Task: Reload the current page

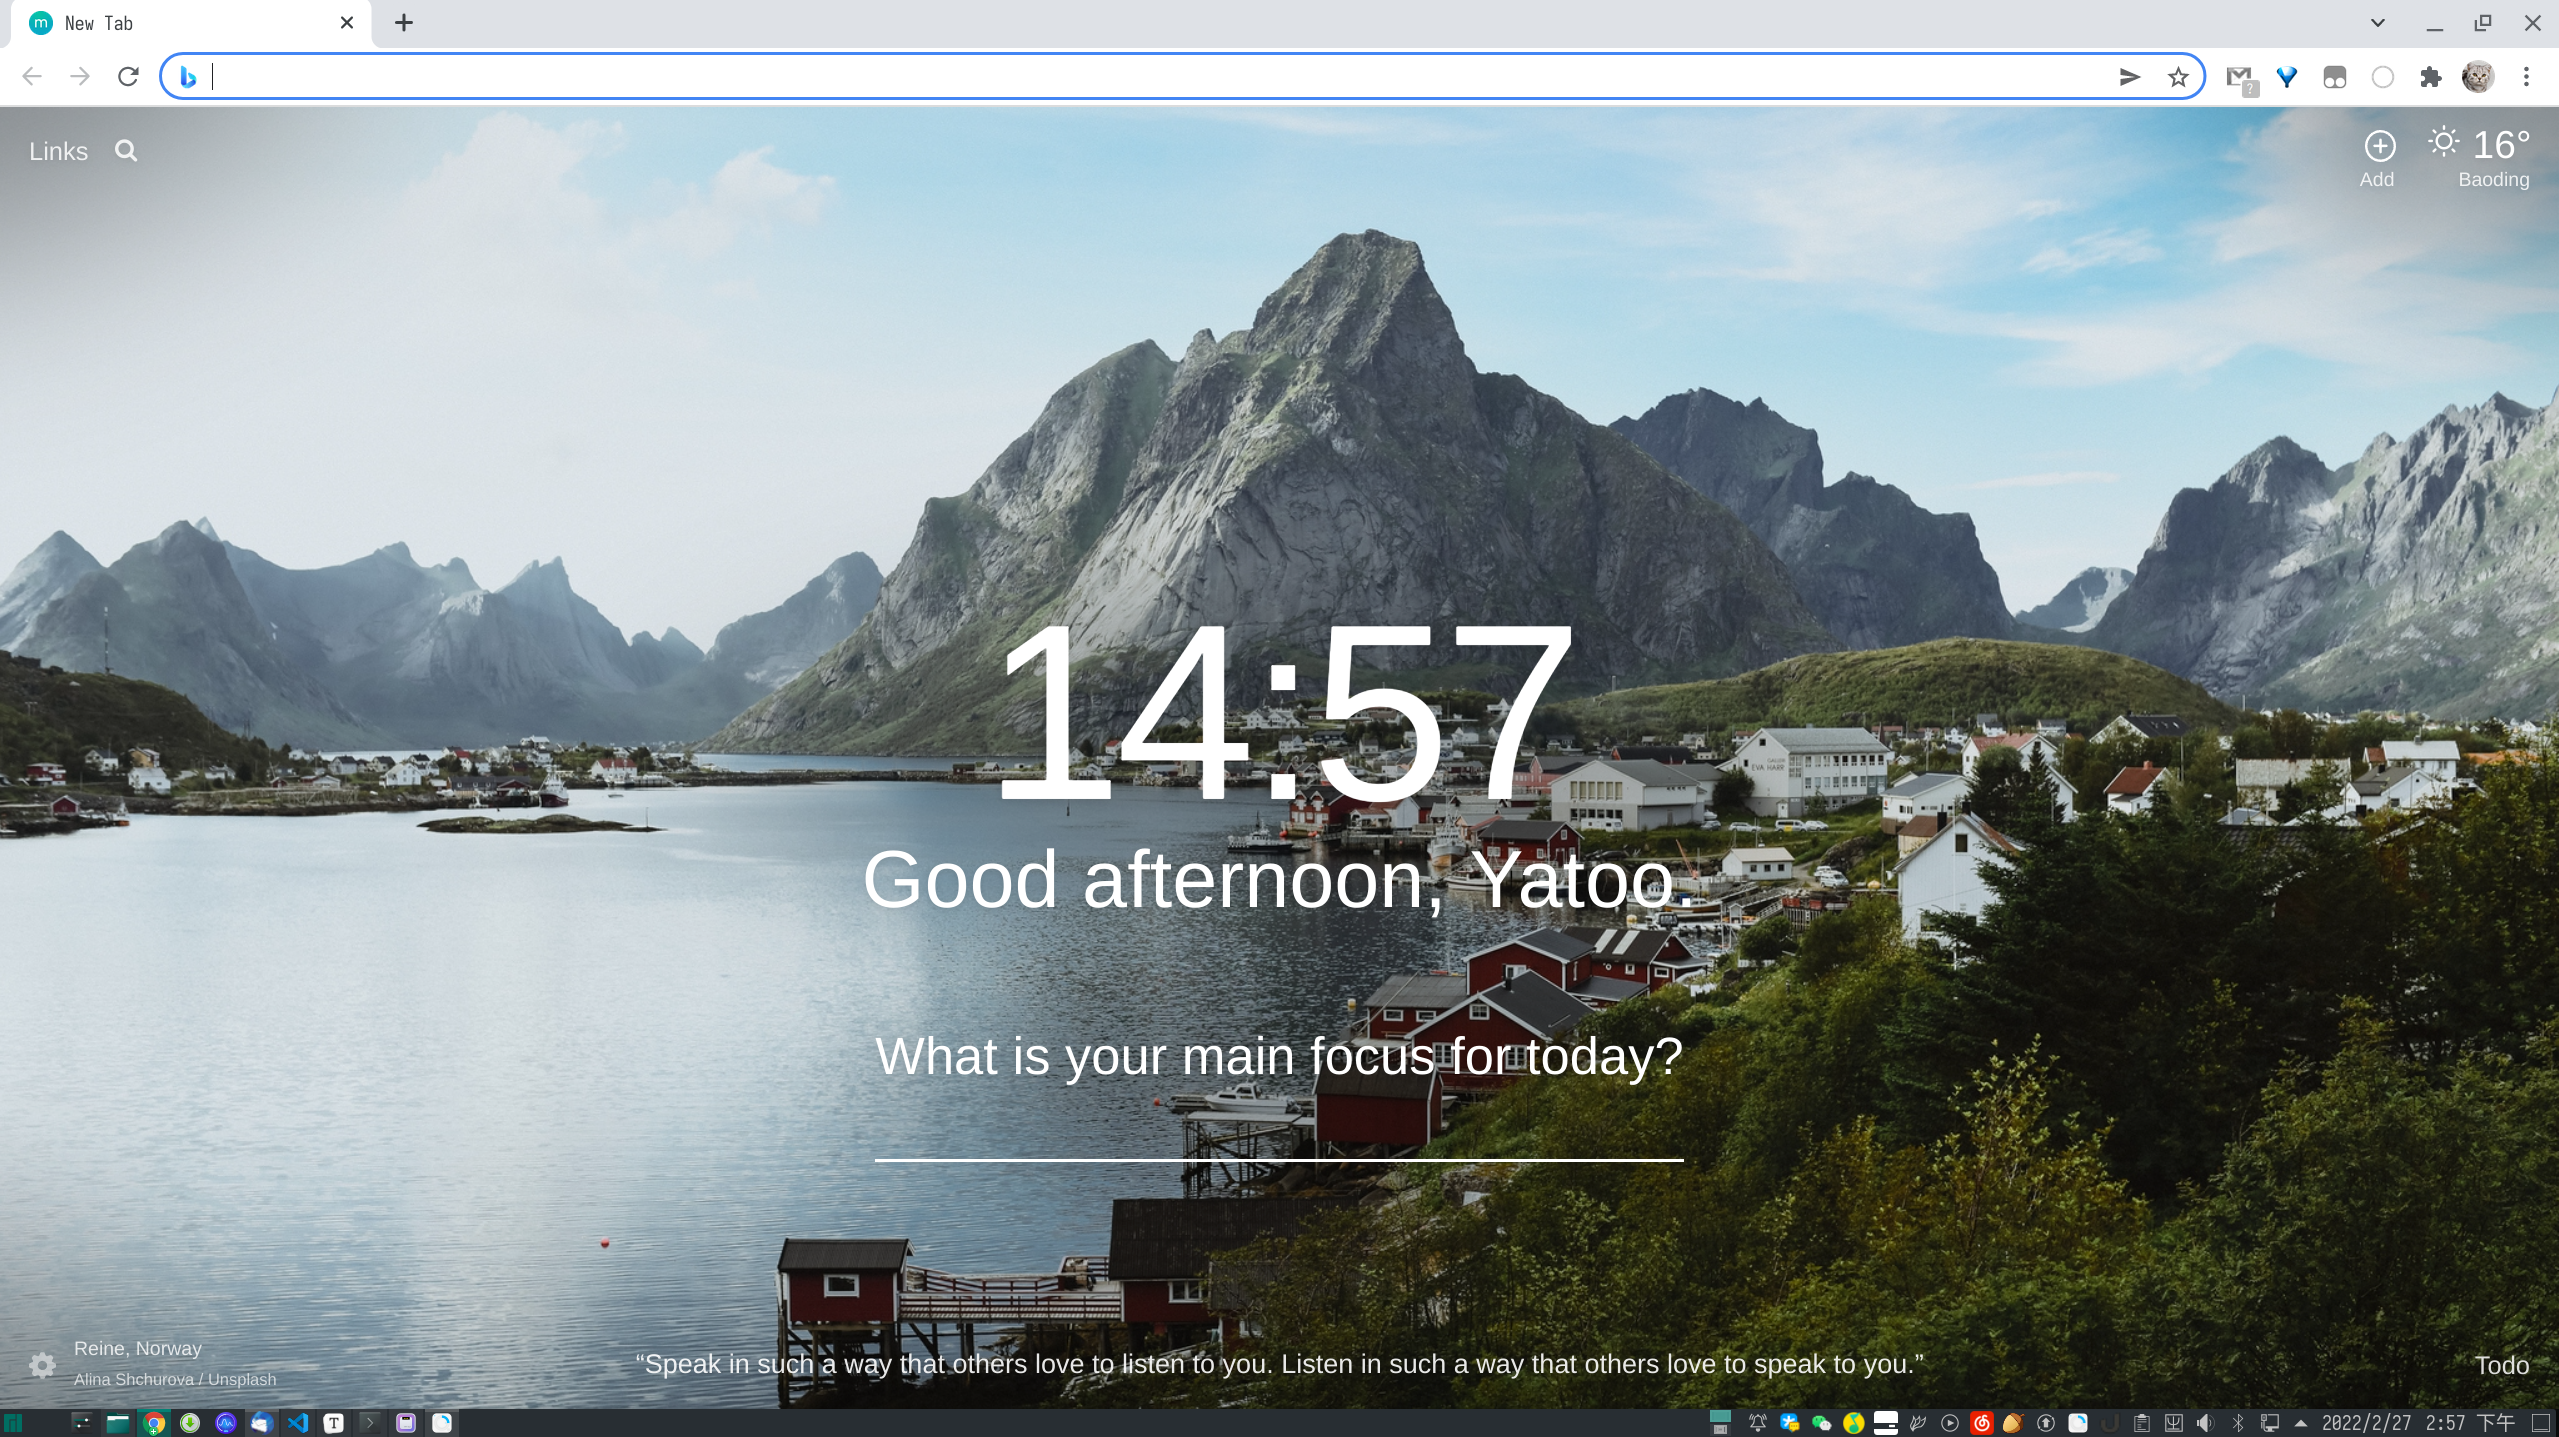Action: click(x=128, y=77)
